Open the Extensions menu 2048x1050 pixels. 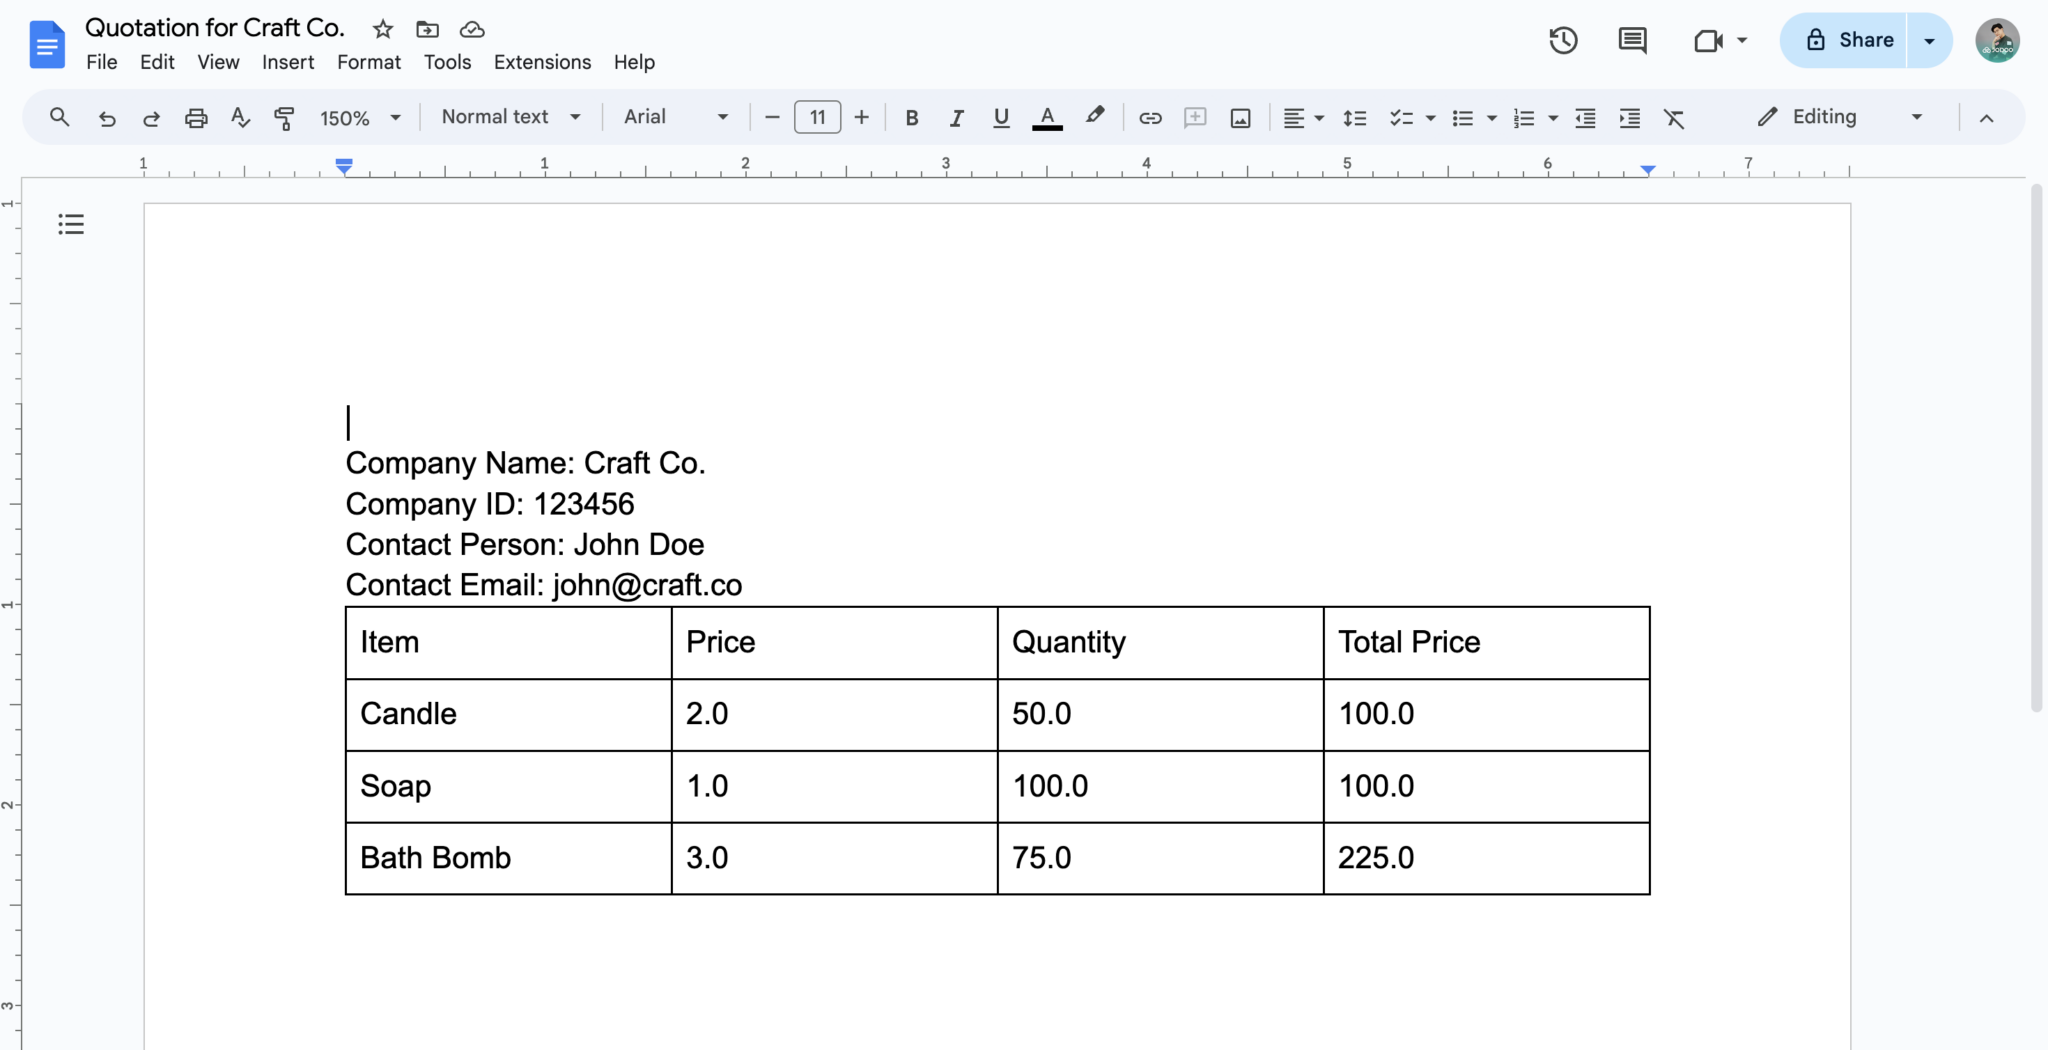[x=541, y=62]
